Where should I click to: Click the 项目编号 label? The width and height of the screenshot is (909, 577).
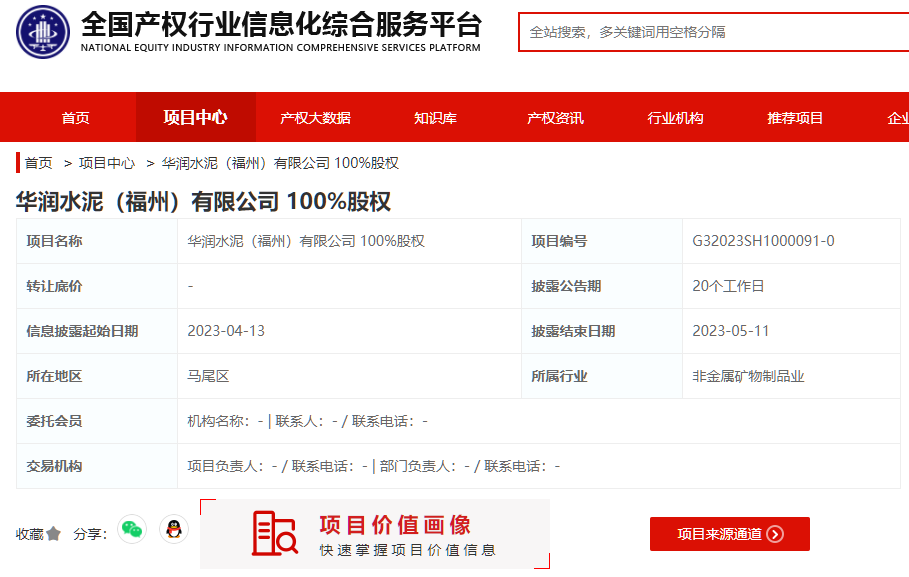click(559, 241)
